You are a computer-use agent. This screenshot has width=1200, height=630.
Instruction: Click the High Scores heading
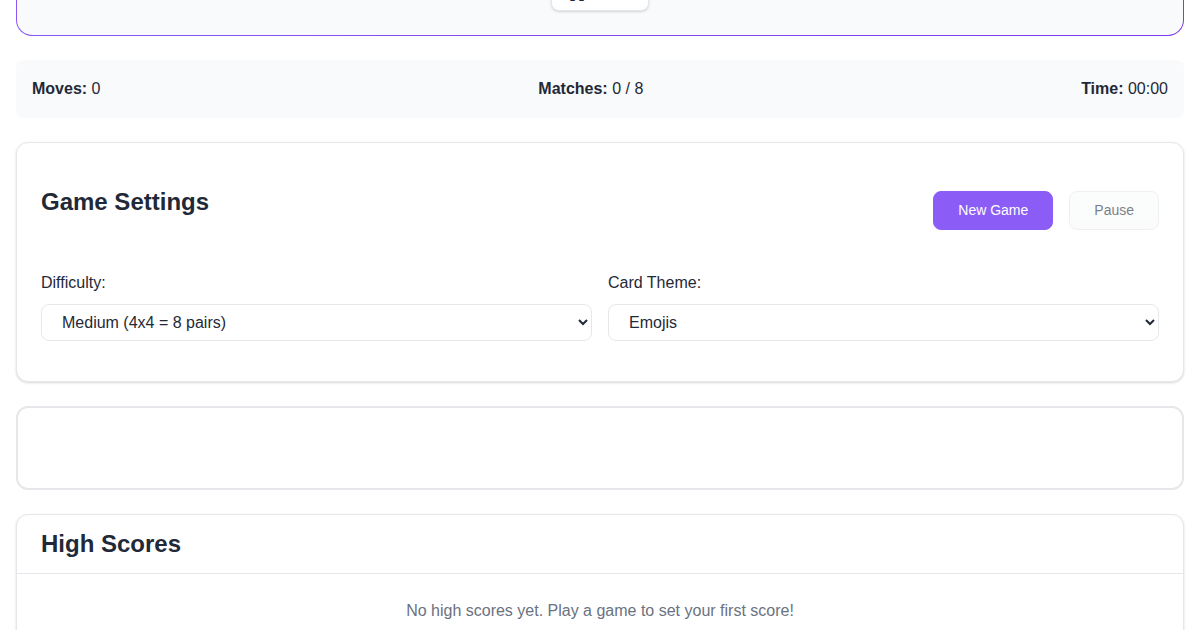pos(111,544)
